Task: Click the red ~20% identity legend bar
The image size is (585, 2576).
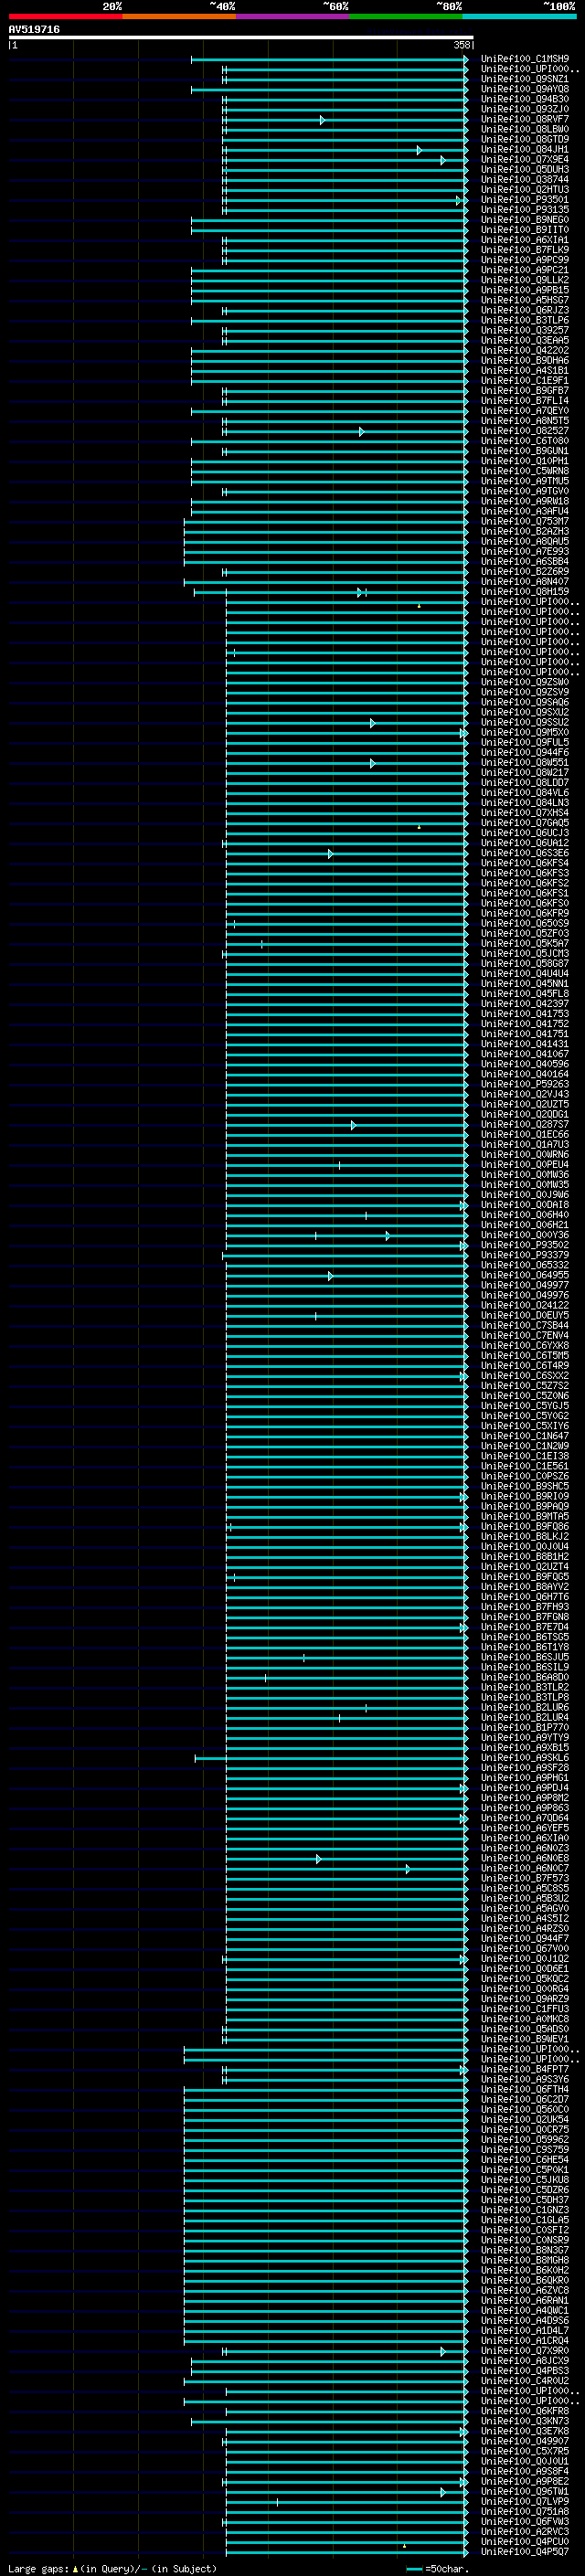Action: pos(65,16)
